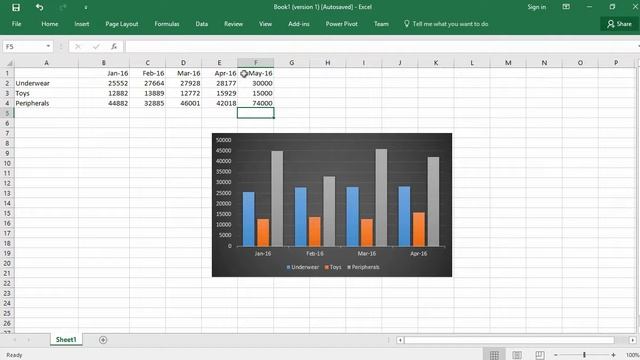
Task: Select column A header
Action: point(46,63)
